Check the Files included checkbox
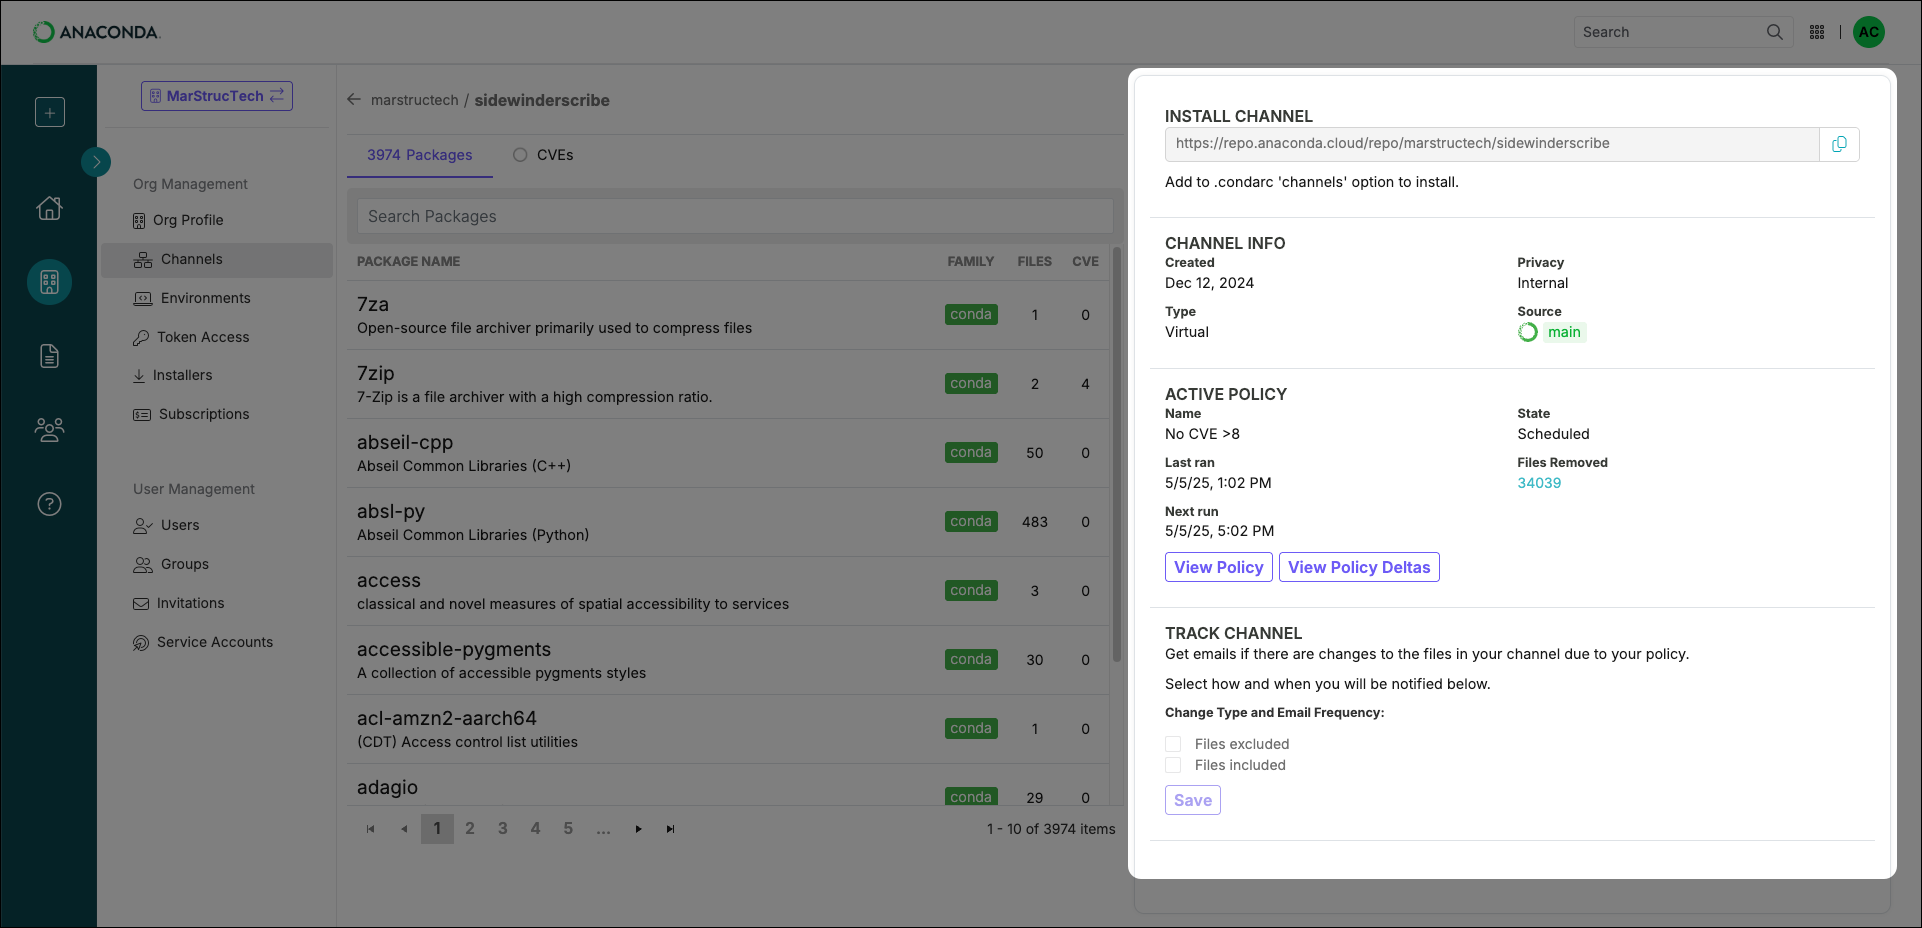The image size is (1922, 928). click(1173, 765)
